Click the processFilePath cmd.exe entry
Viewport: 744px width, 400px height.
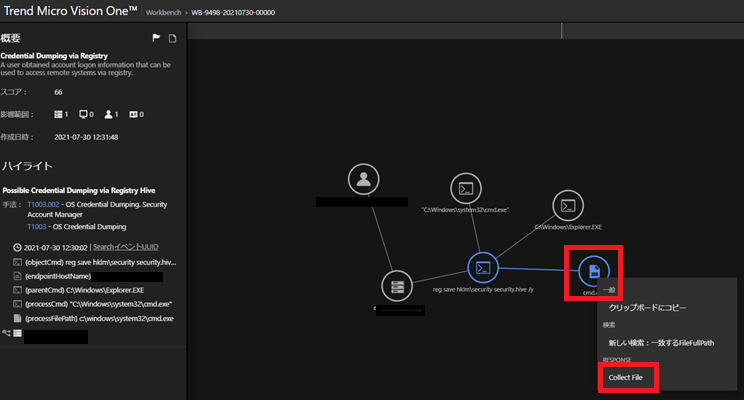pyautogui.click(x=99, y=318)
